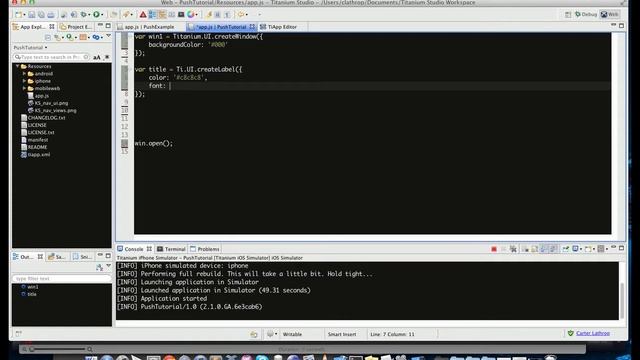Switch to Web perspective
640x360 pixels.
[x=610, y=15]
